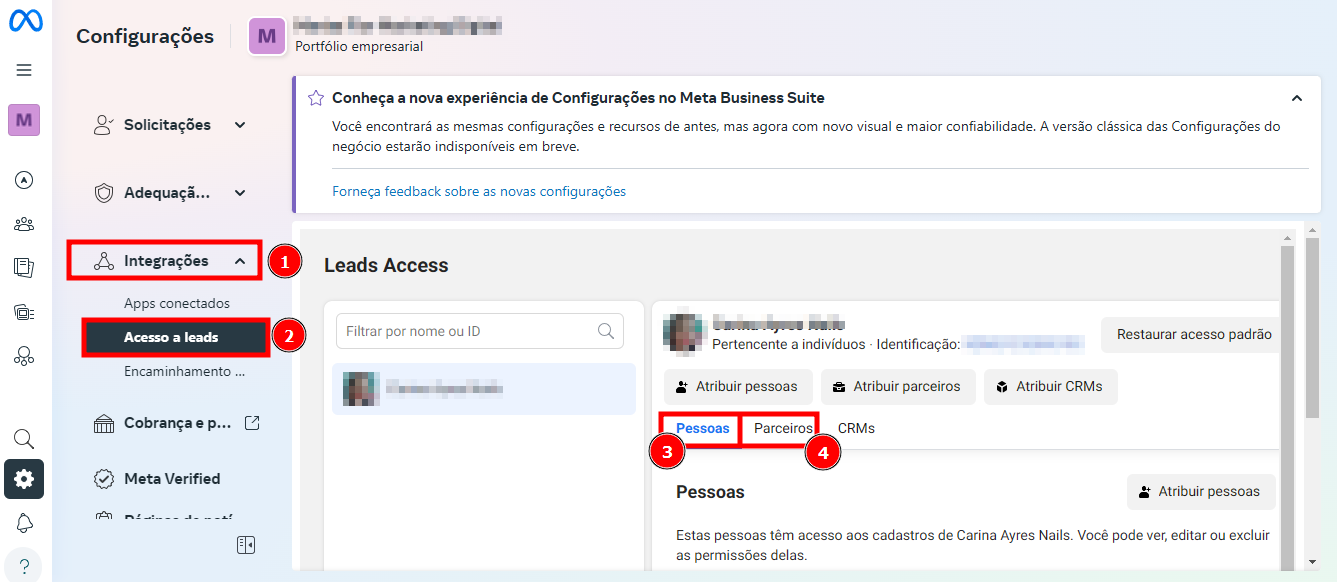Expand the Solicitações section
Screen dimensions: 1337x582
[x=240, y=125]
